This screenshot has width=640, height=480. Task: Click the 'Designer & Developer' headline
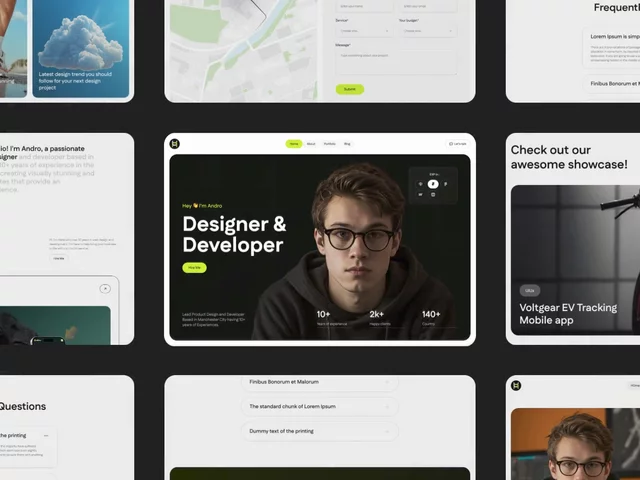coord(234,235)
